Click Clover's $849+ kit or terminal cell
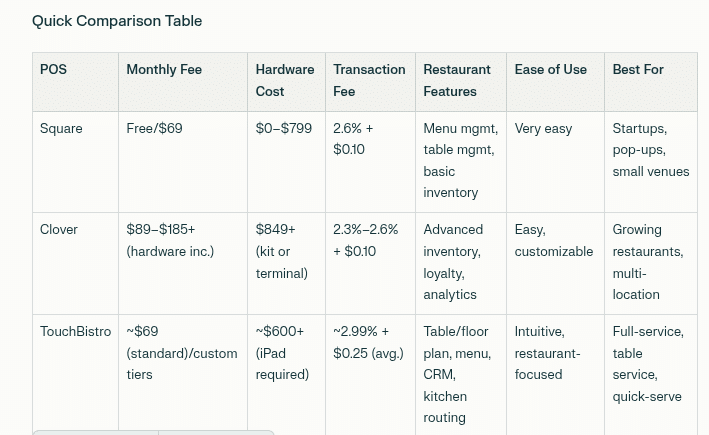Viewport: 709px width, 435px height. click(x=287, y=264)
